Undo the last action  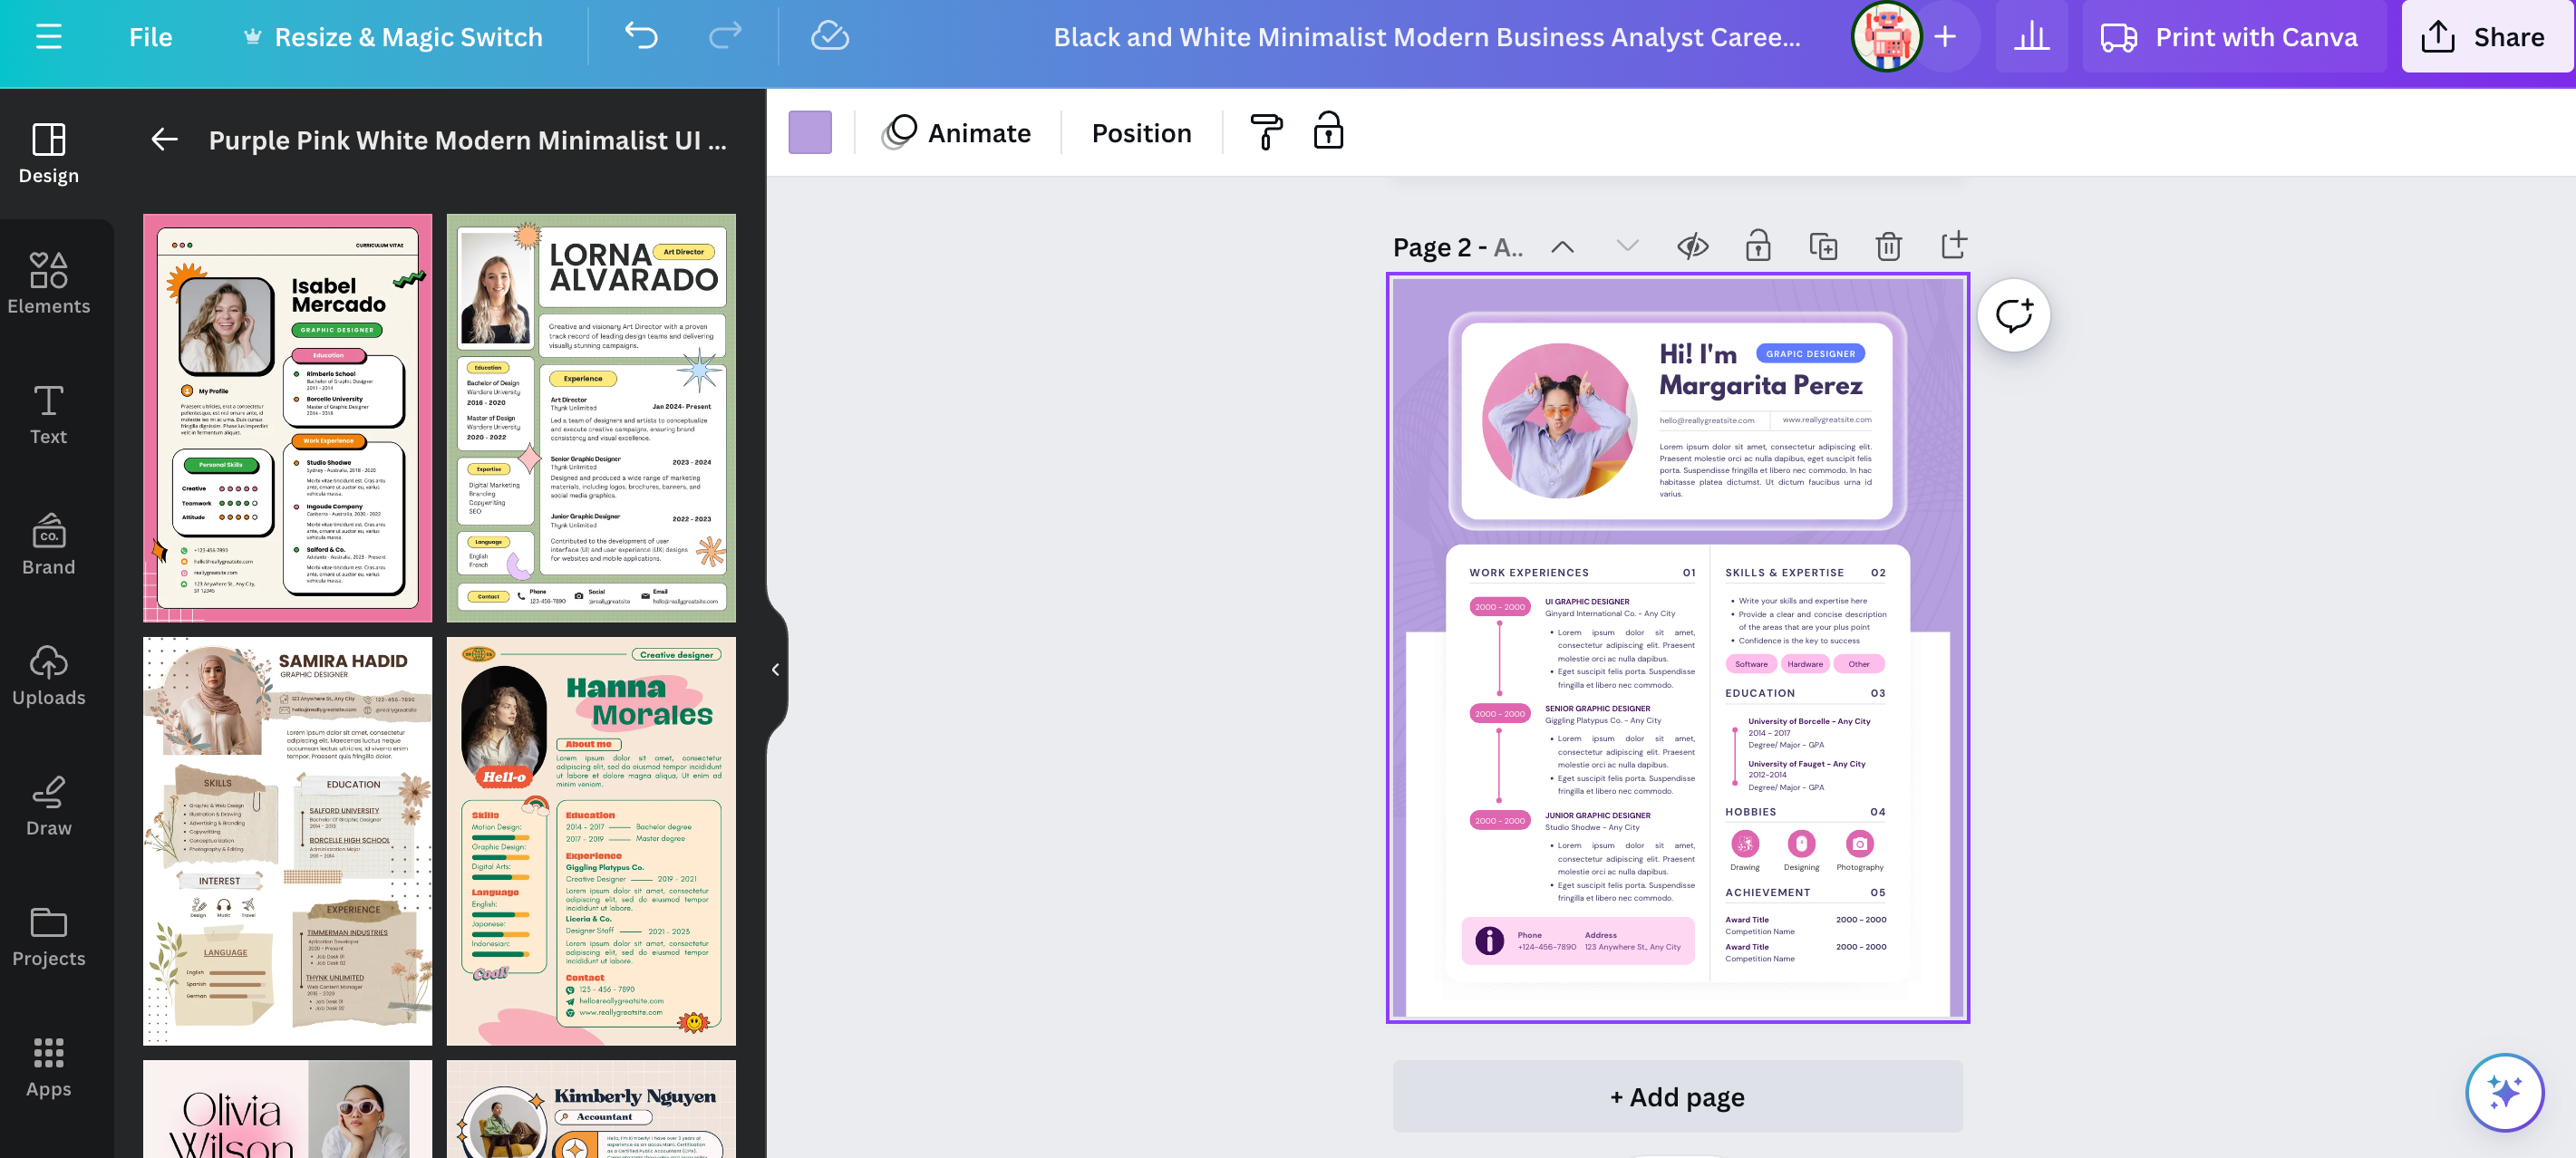coord(641,36)
